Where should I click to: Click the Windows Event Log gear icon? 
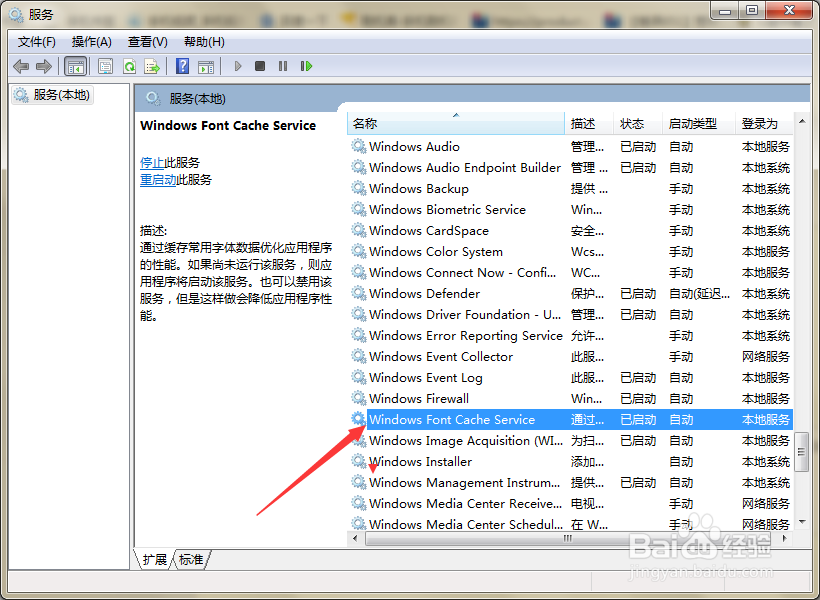(x=359, y=377)
